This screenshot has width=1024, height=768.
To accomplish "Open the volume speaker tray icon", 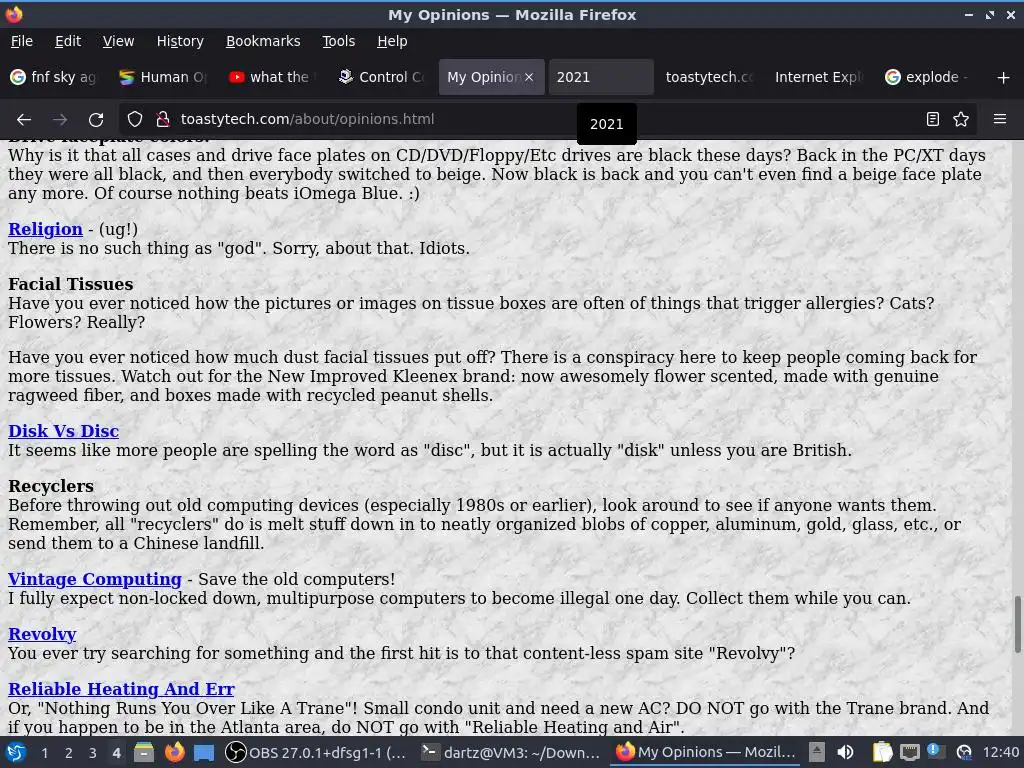I will tap(845, 752).
